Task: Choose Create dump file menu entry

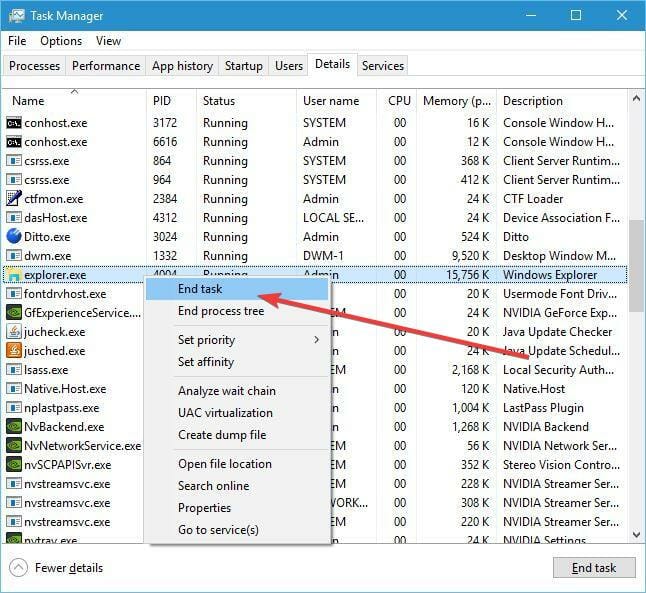Action: click(237, 435)
